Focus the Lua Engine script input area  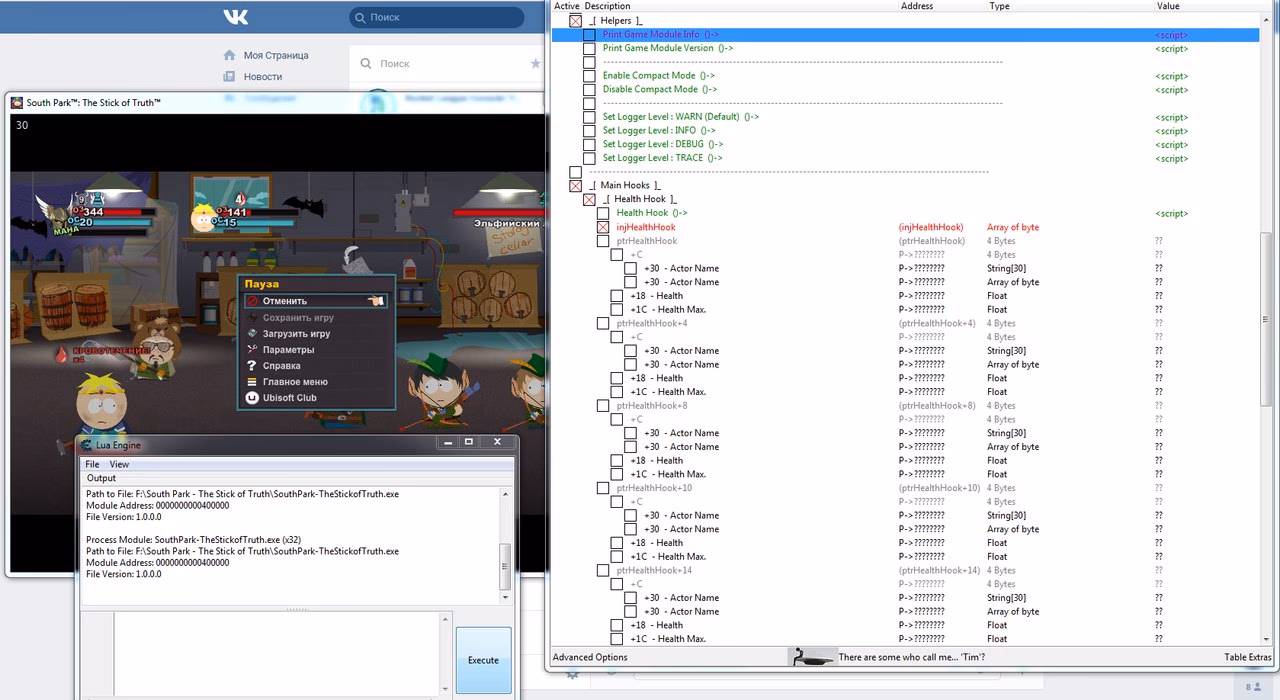point(276,654)
